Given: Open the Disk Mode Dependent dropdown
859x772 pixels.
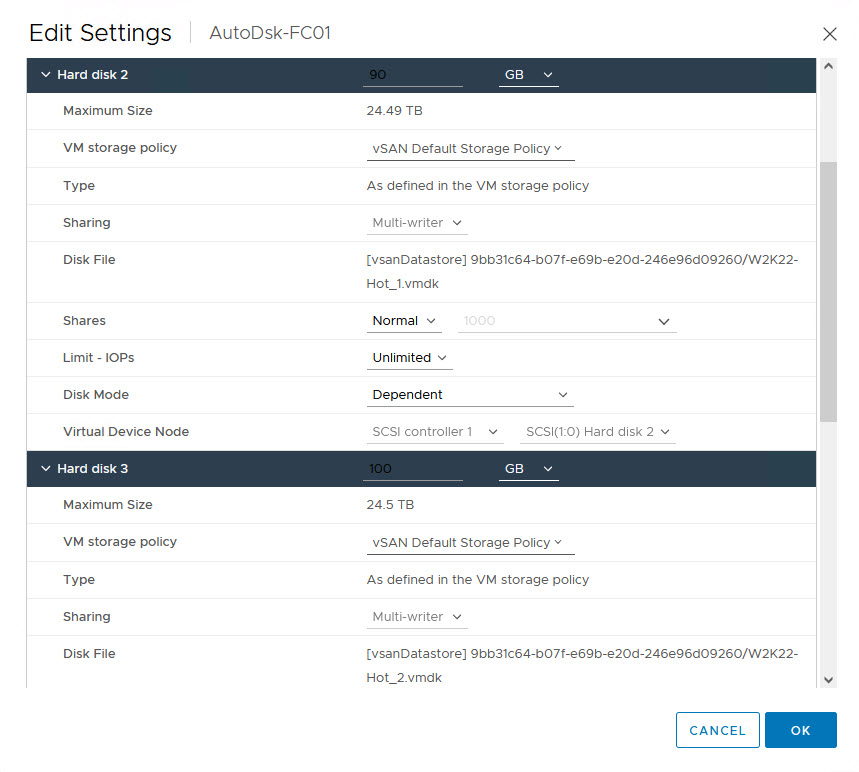Looking at the screenshot, I should [x=470, y=395].
